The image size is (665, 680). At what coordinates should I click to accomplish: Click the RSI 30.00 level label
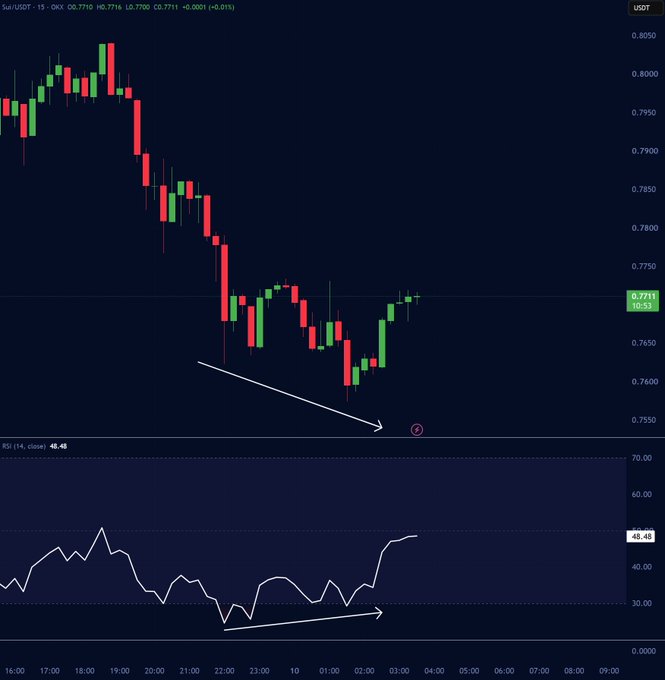[x=642, y=603]
